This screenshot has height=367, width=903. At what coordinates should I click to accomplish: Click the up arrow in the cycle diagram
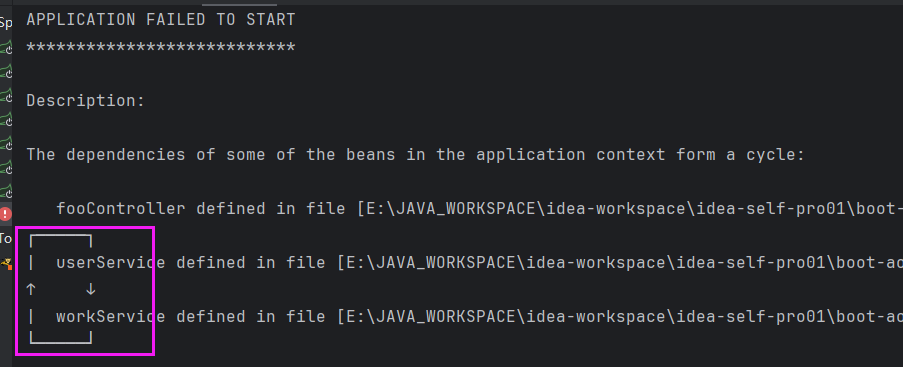pos(31,290)
